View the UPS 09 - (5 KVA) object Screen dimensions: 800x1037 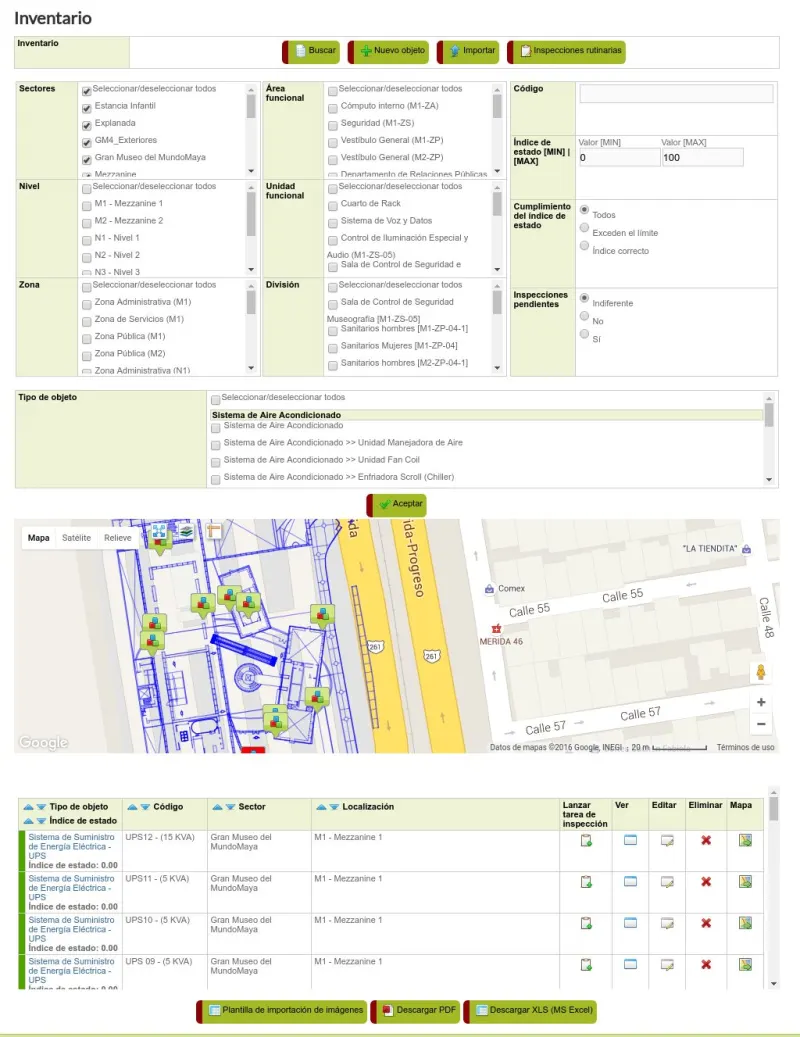[x=631, y=964]
